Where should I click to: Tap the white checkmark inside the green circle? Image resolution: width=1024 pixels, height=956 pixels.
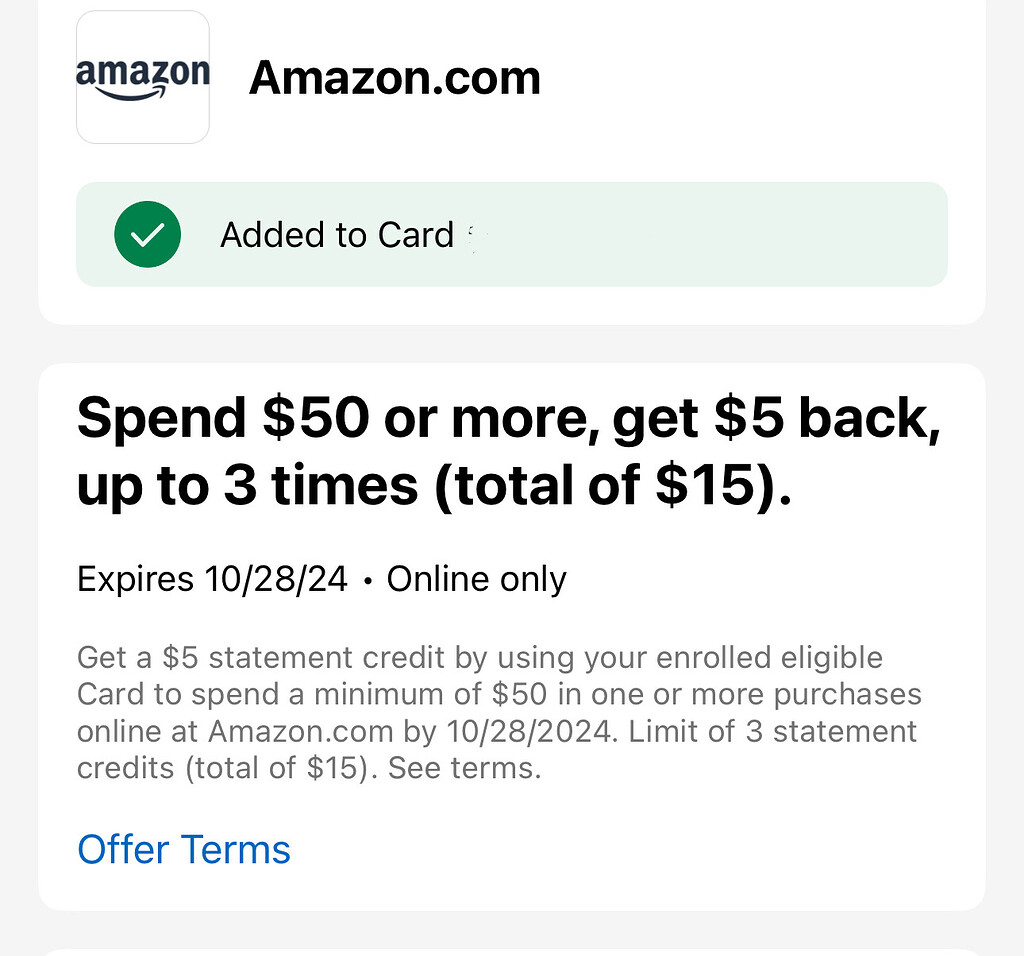tap(147, 234)
